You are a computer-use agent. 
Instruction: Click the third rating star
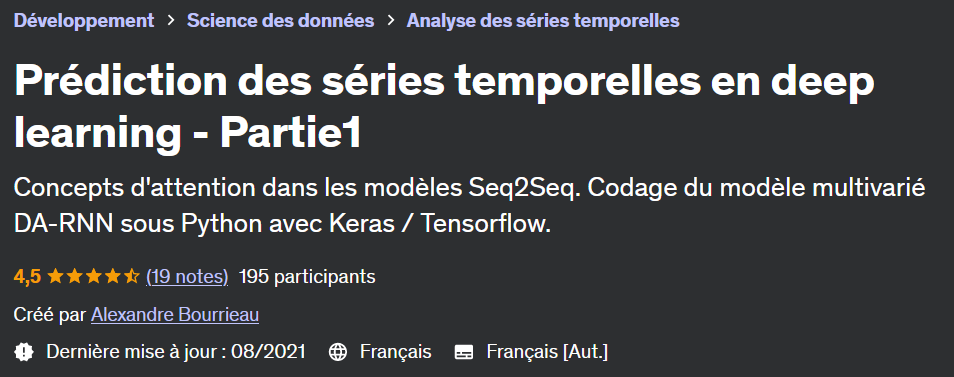[x=94, y=277]
